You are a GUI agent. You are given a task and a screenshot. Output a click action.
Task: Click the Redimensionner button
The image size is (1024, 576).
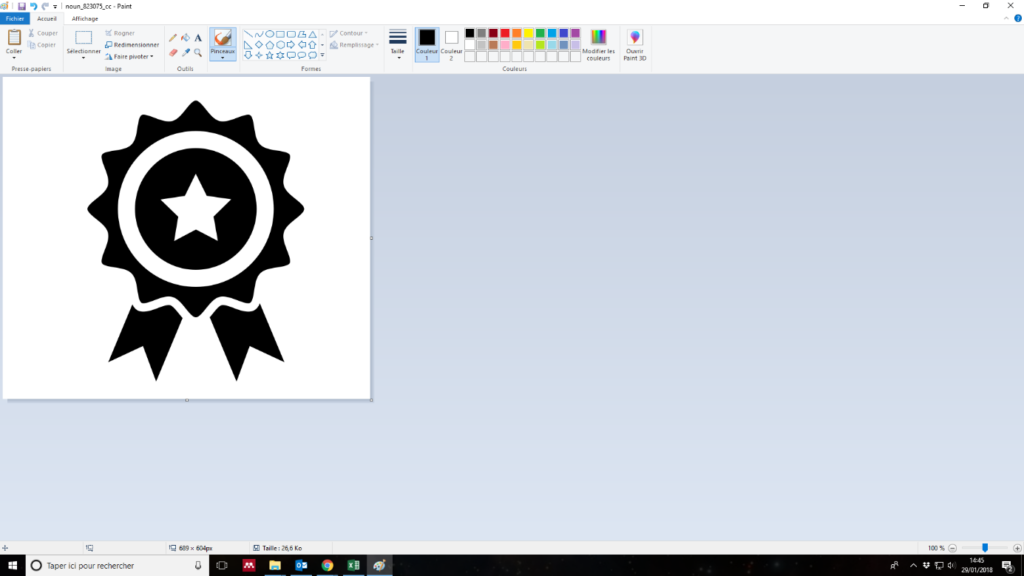tap(133, 45)
